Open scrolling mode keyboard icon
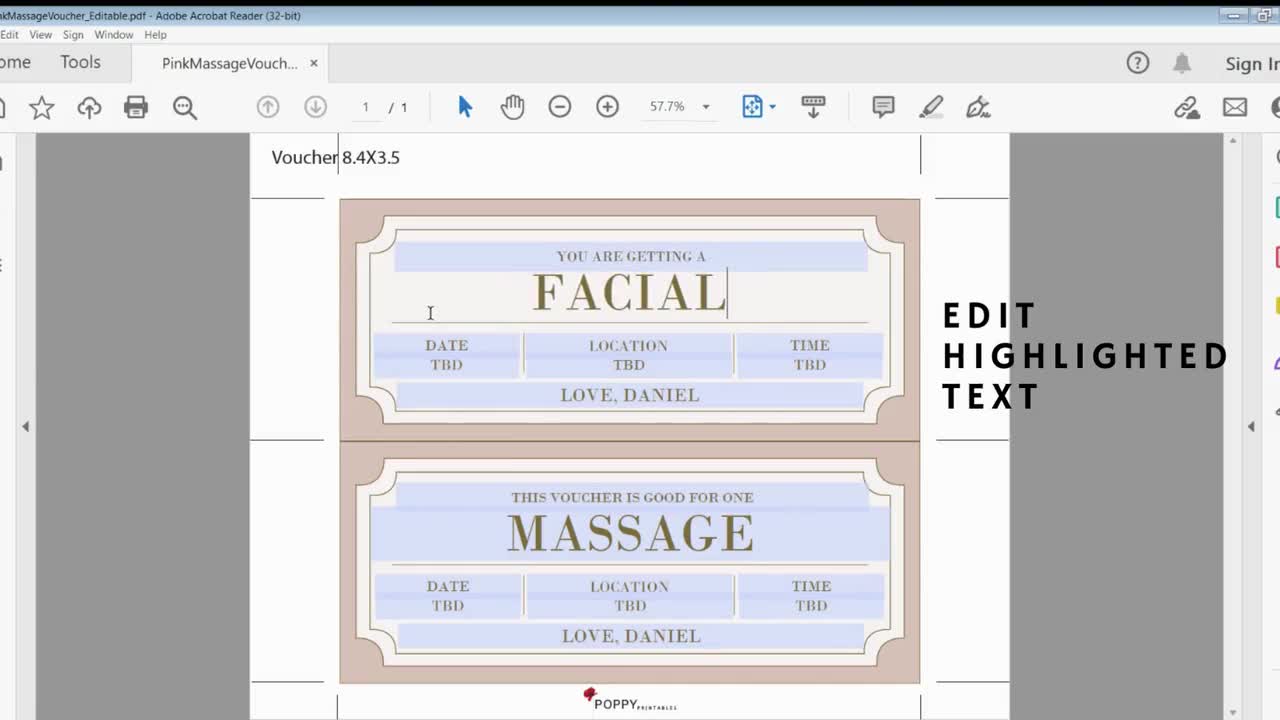The image size is (1280, 720). pyautogui.click(x=813, y=107)
